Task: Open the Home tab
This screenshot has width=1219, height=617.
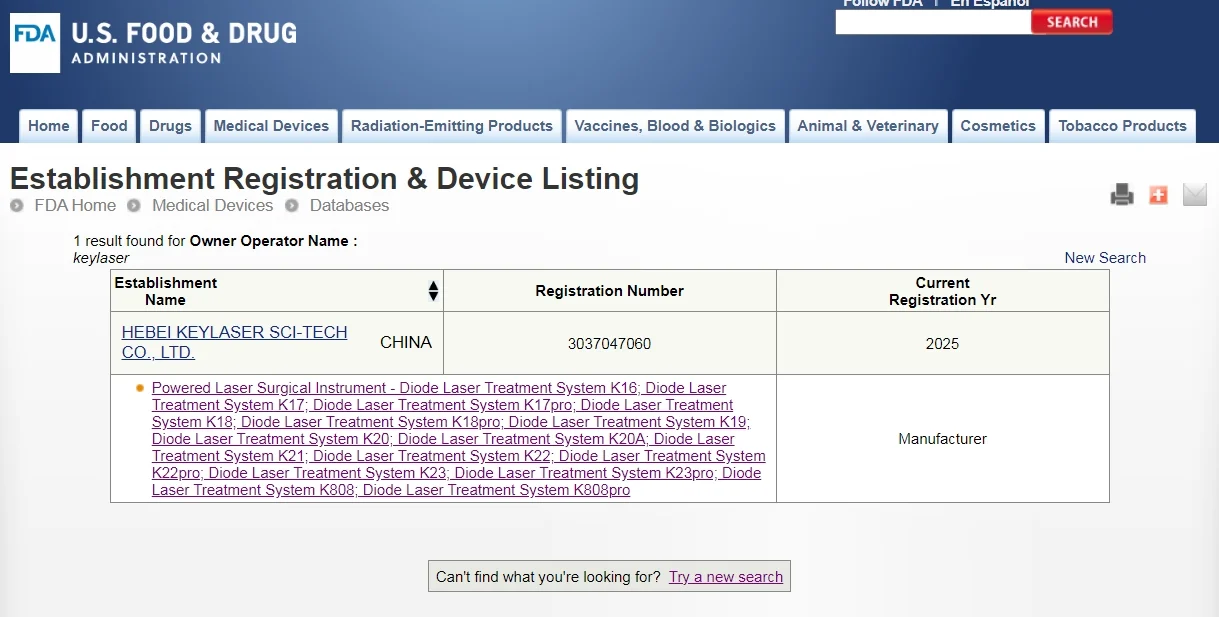Action: pos(49,126)
